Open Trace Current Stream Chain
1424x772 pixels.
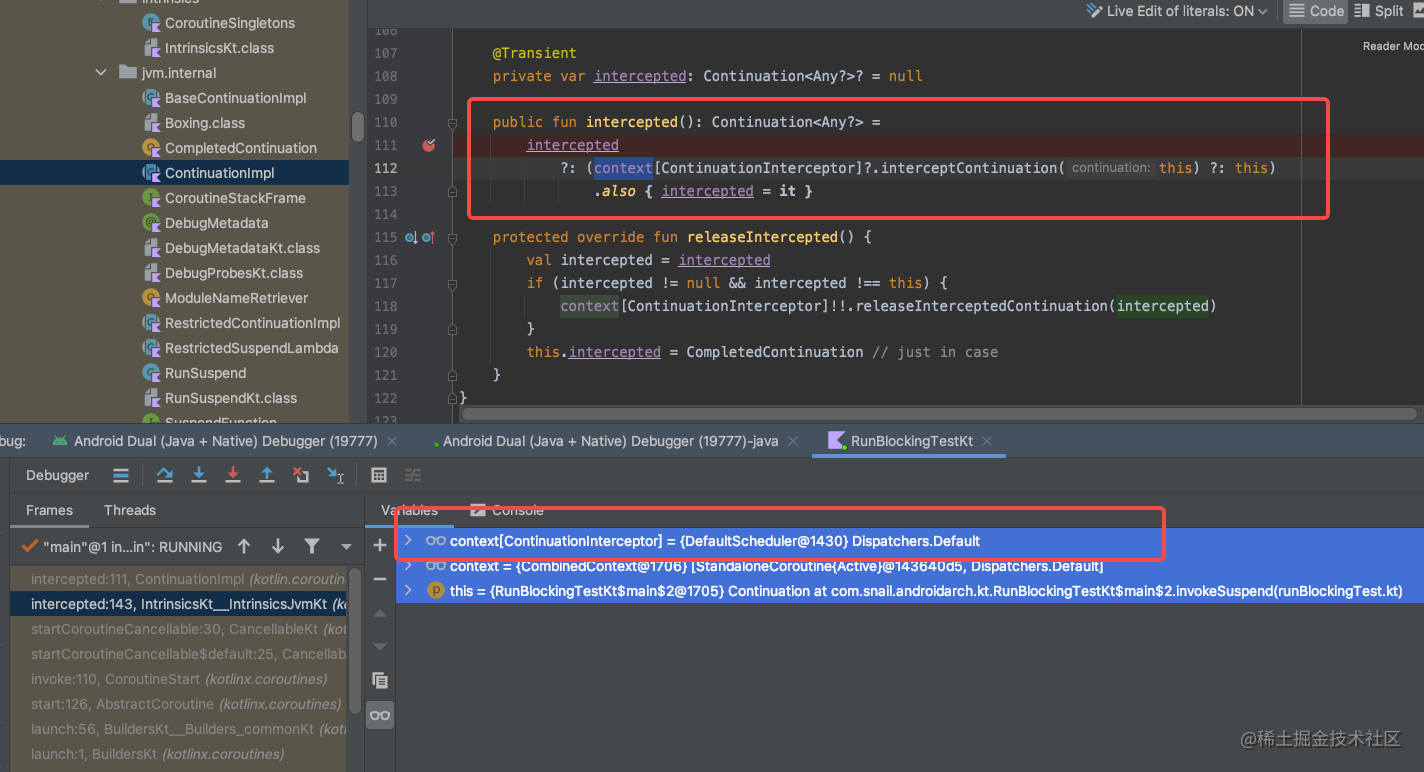tap(413, 475)
